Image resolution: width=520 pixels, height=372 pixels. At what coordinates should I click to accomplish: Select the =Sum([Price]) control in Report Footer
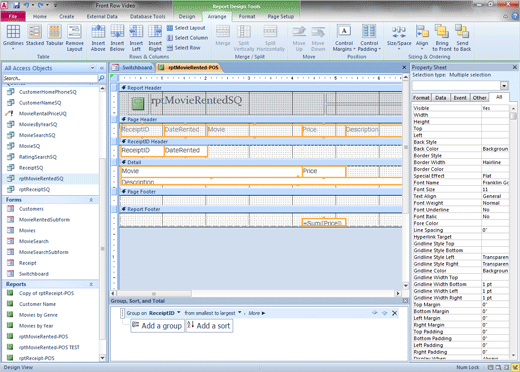point(324,223)
